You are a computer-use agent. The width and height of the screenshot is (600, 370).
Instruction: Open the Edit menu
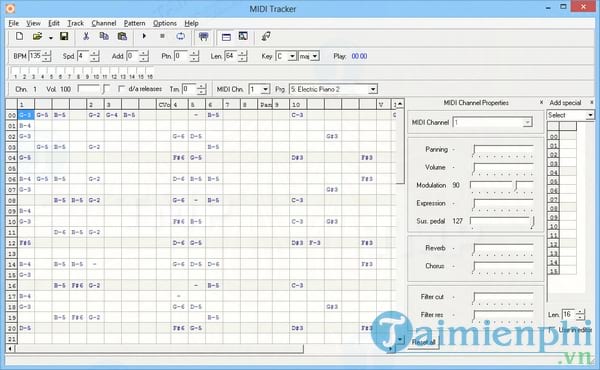coord(54,23)
